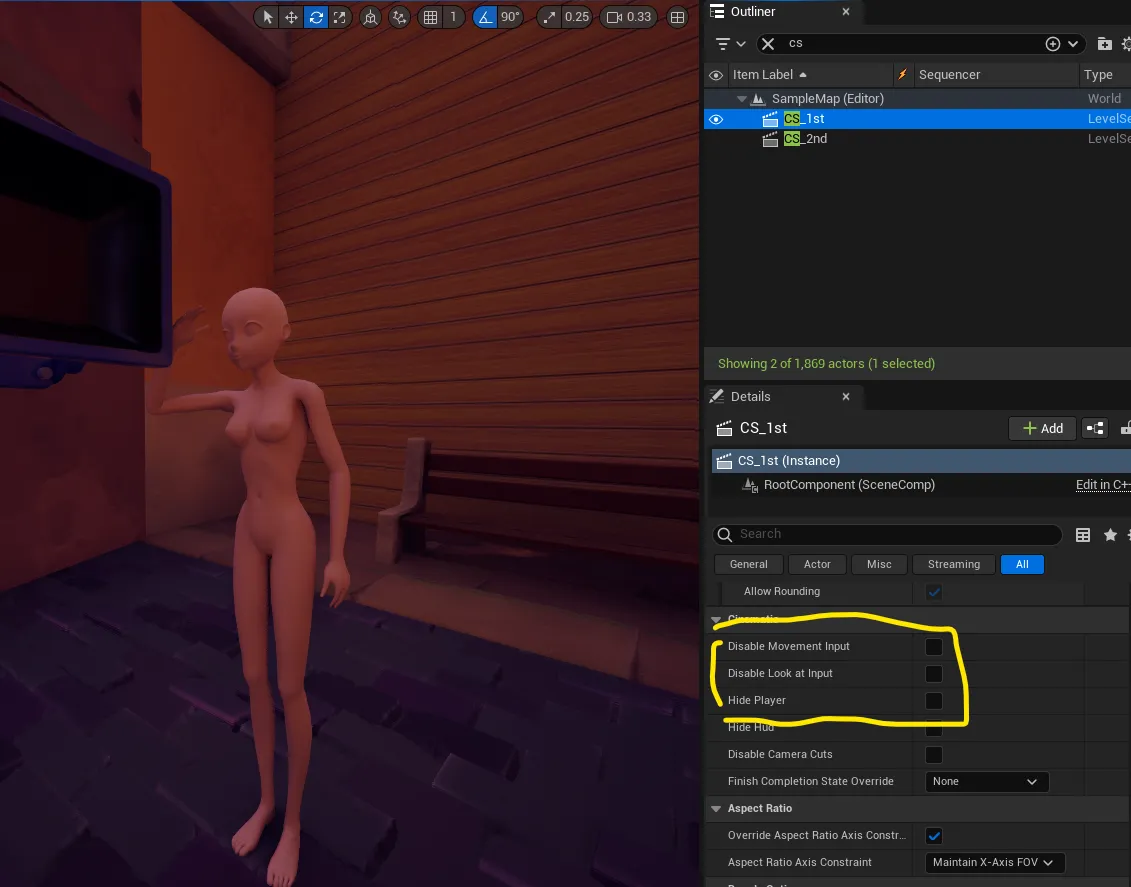Click the Details search field
Image resolution: width=1131 pixels, height=887 pixels.
click(x=887, y=534)
